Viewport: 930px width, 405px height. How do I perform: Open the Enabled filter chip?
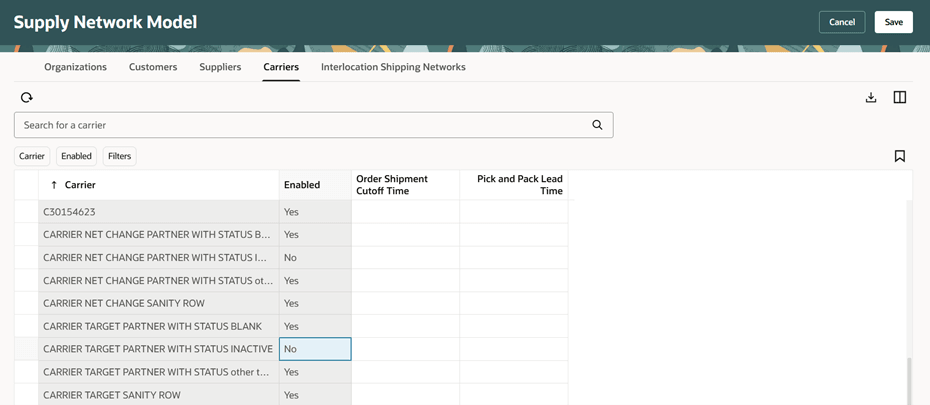76,156
